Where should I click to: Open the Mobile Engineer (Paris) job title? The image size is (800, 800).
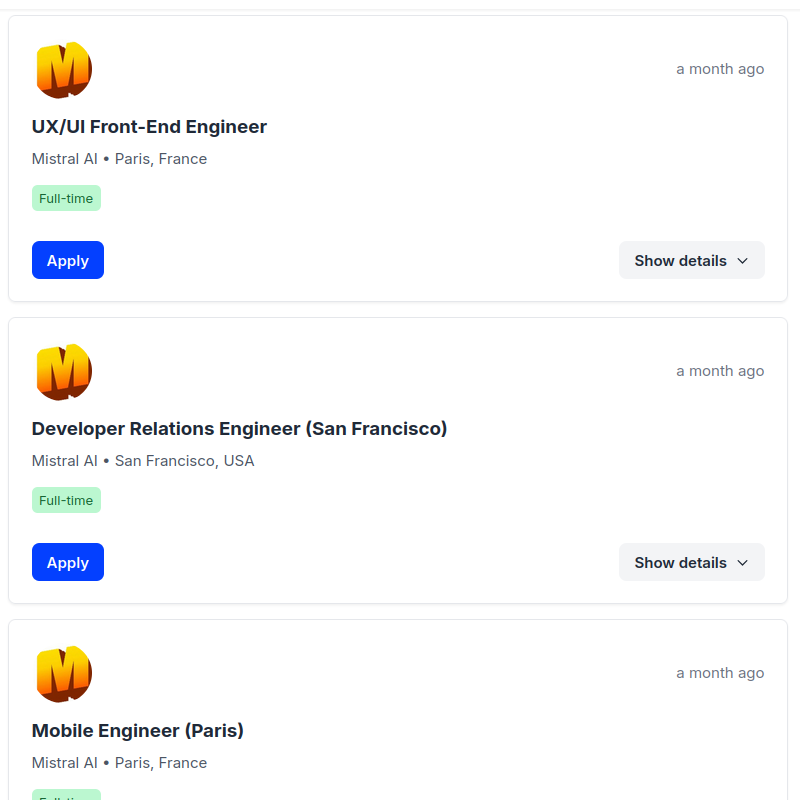pos(138,731)
